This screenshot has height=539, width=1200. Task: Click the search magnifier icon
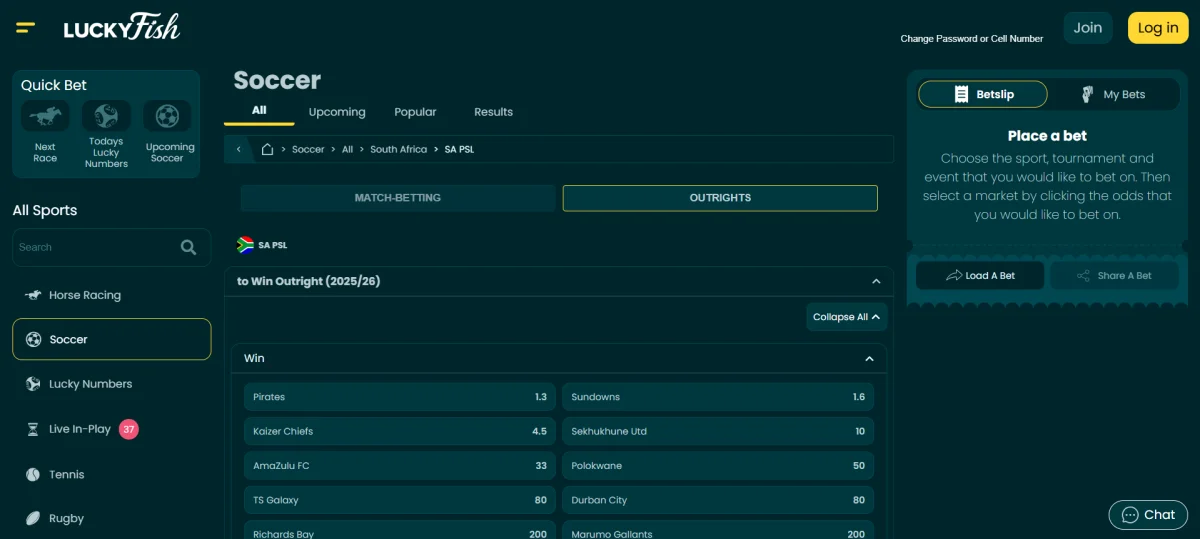188,247
